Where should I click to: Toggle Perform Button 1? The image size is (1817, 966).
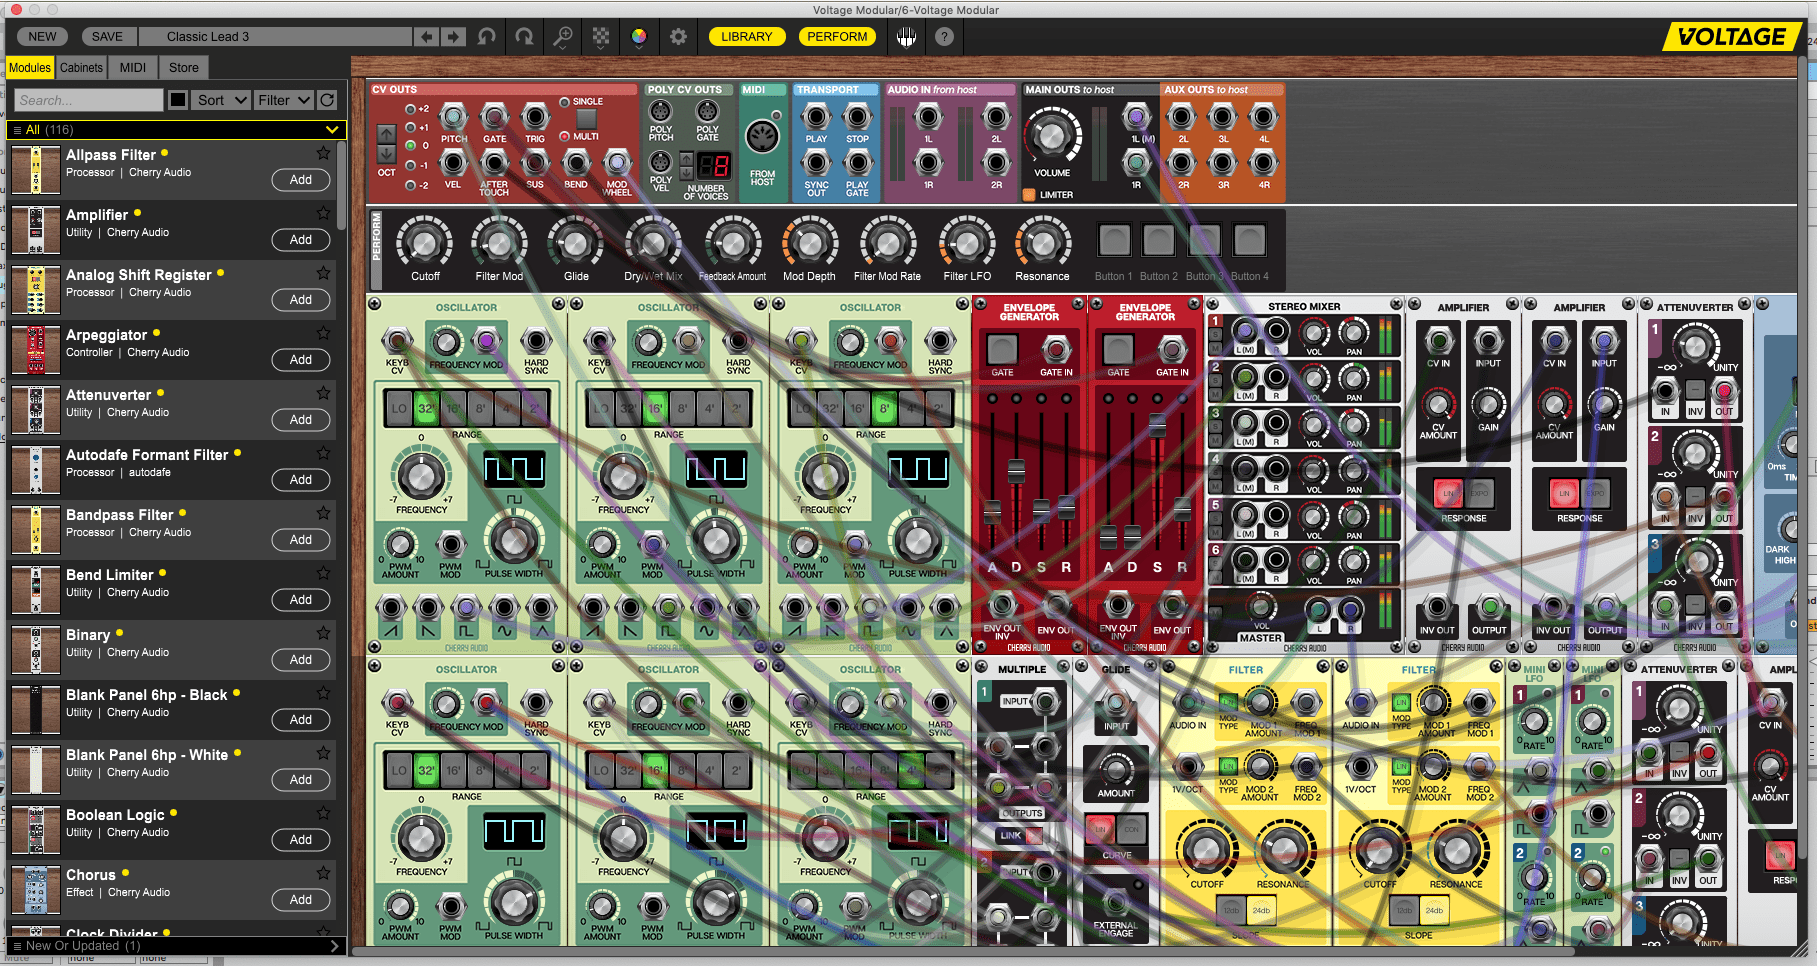click(x=1114, y=240)
